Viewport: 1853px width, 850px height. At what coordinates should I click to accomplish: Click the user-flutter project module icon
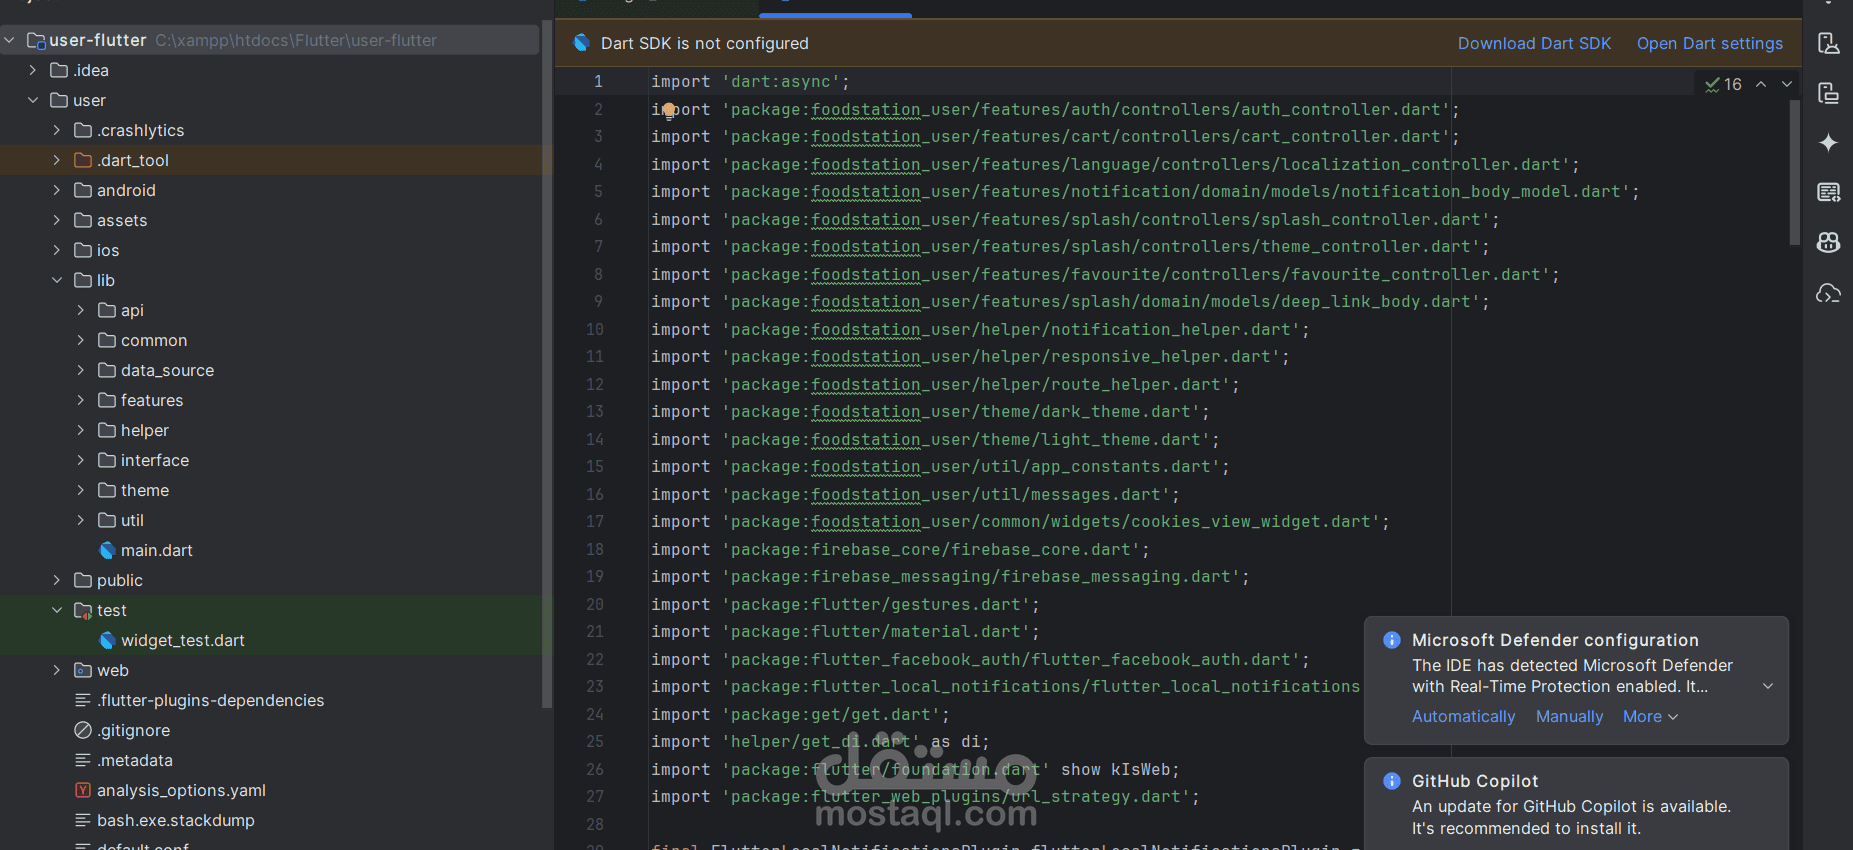point(36,40)
